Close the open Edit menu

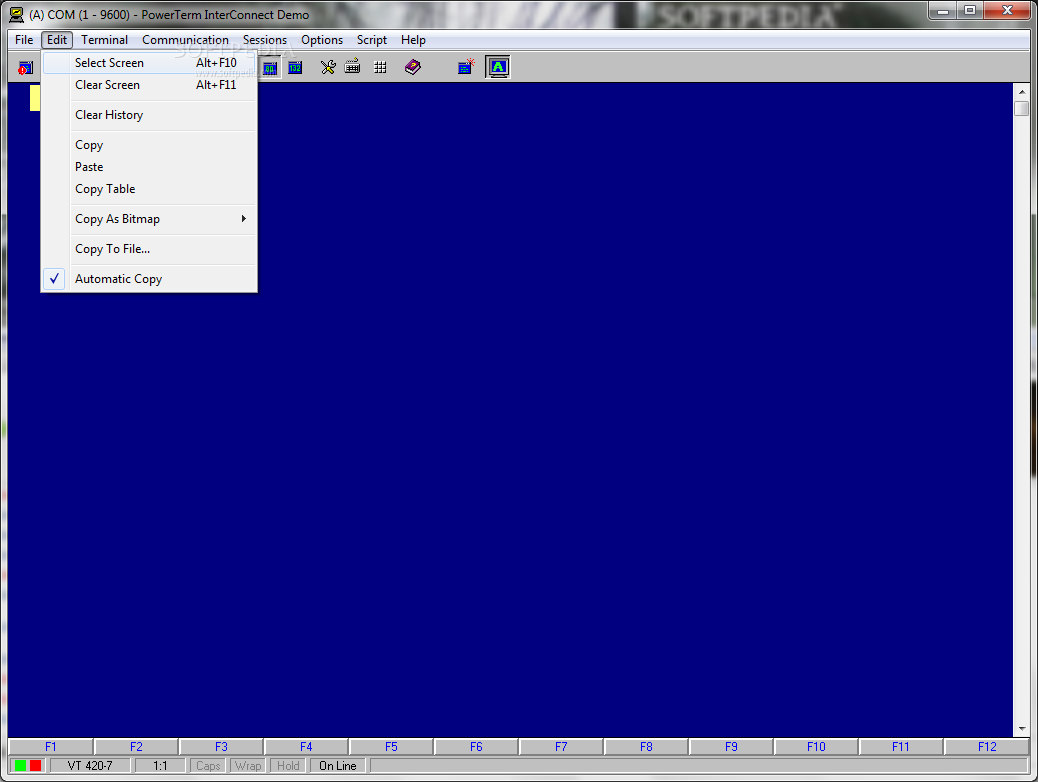click(x=57, y=40)
